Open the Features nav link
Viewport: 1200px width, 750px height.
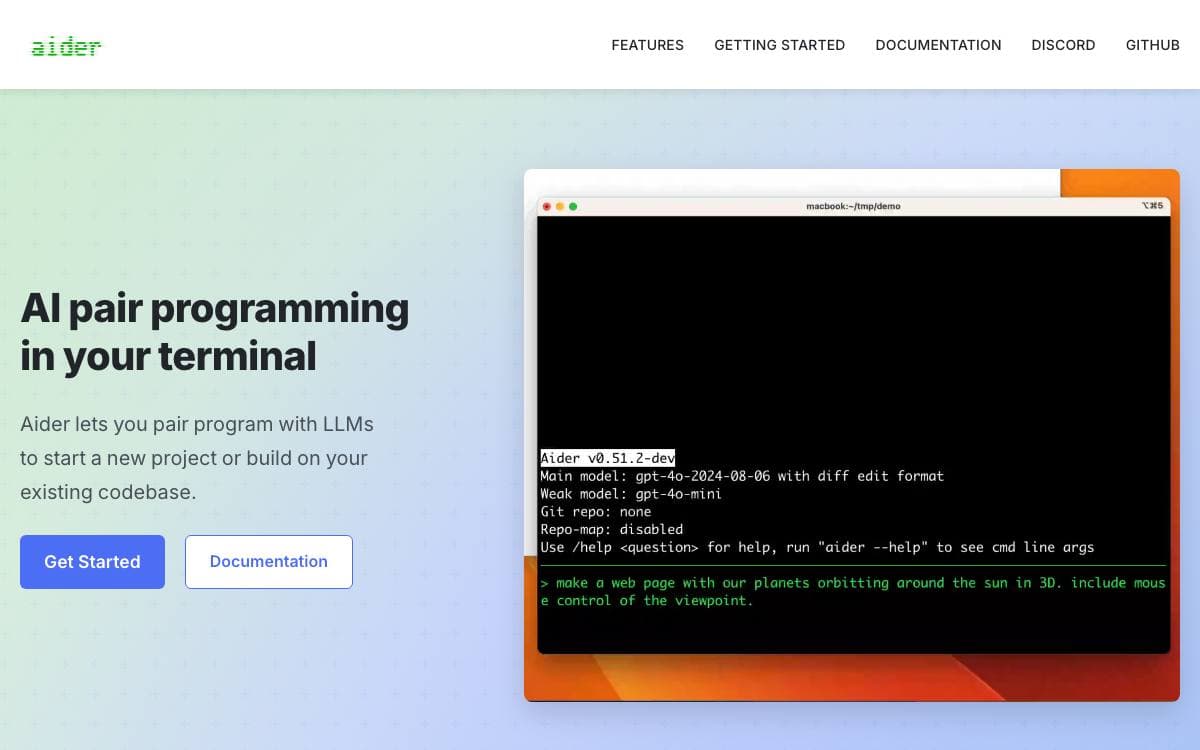(x=648, y=45)
